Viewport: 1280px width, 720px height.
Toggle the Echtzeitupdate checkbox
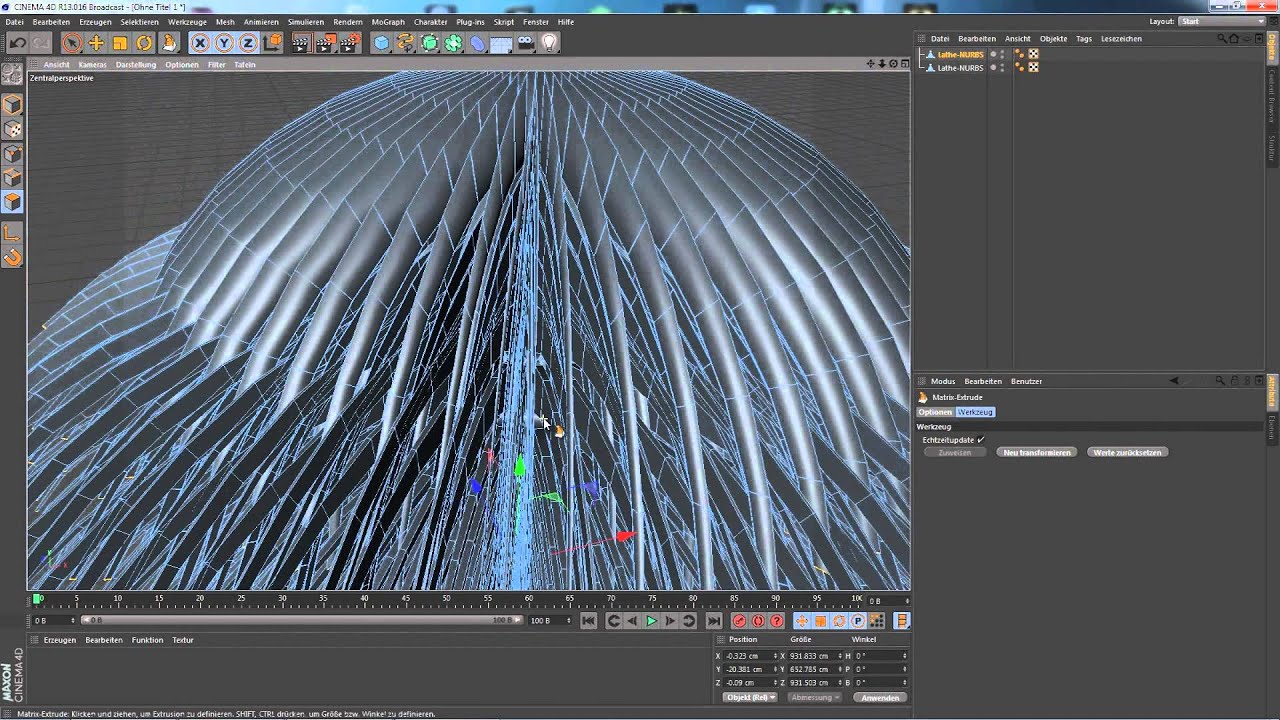click(x=981, y=440)
